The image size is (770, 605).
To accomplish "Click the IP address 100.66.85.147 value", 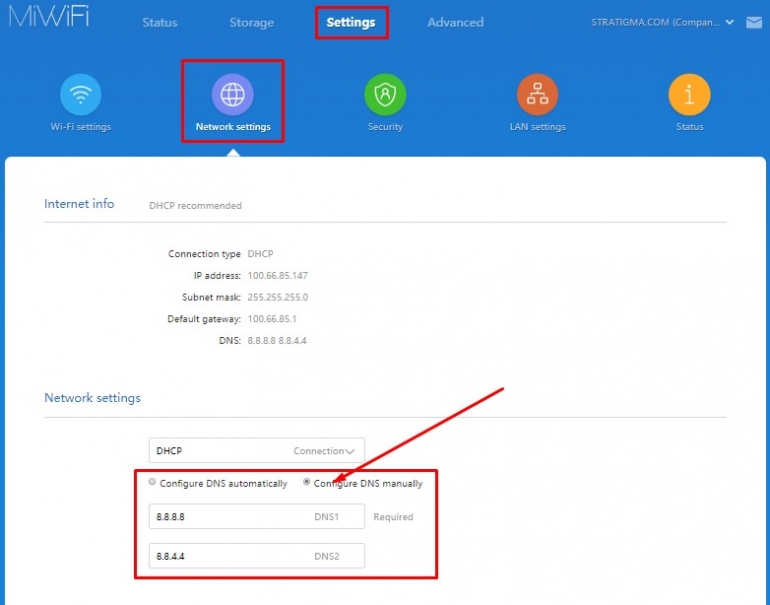I will pos(277,275).
